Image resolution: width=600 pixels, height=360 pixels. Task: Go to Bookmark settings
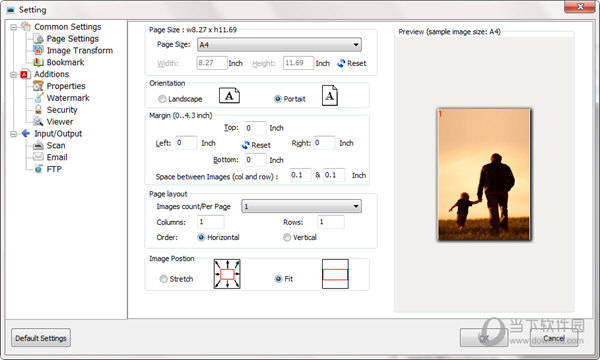[65, 62]
